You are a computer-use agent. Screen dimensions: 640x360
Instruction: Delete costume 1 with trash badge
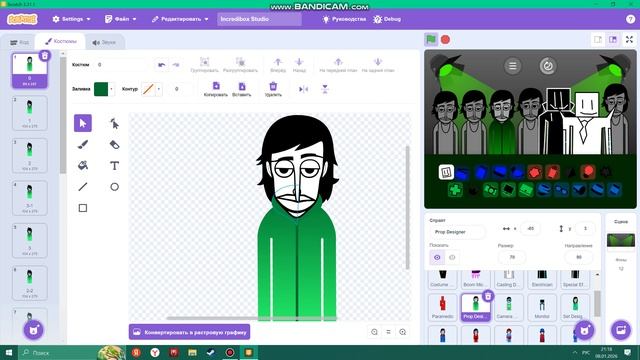click(x=45, y=56)
